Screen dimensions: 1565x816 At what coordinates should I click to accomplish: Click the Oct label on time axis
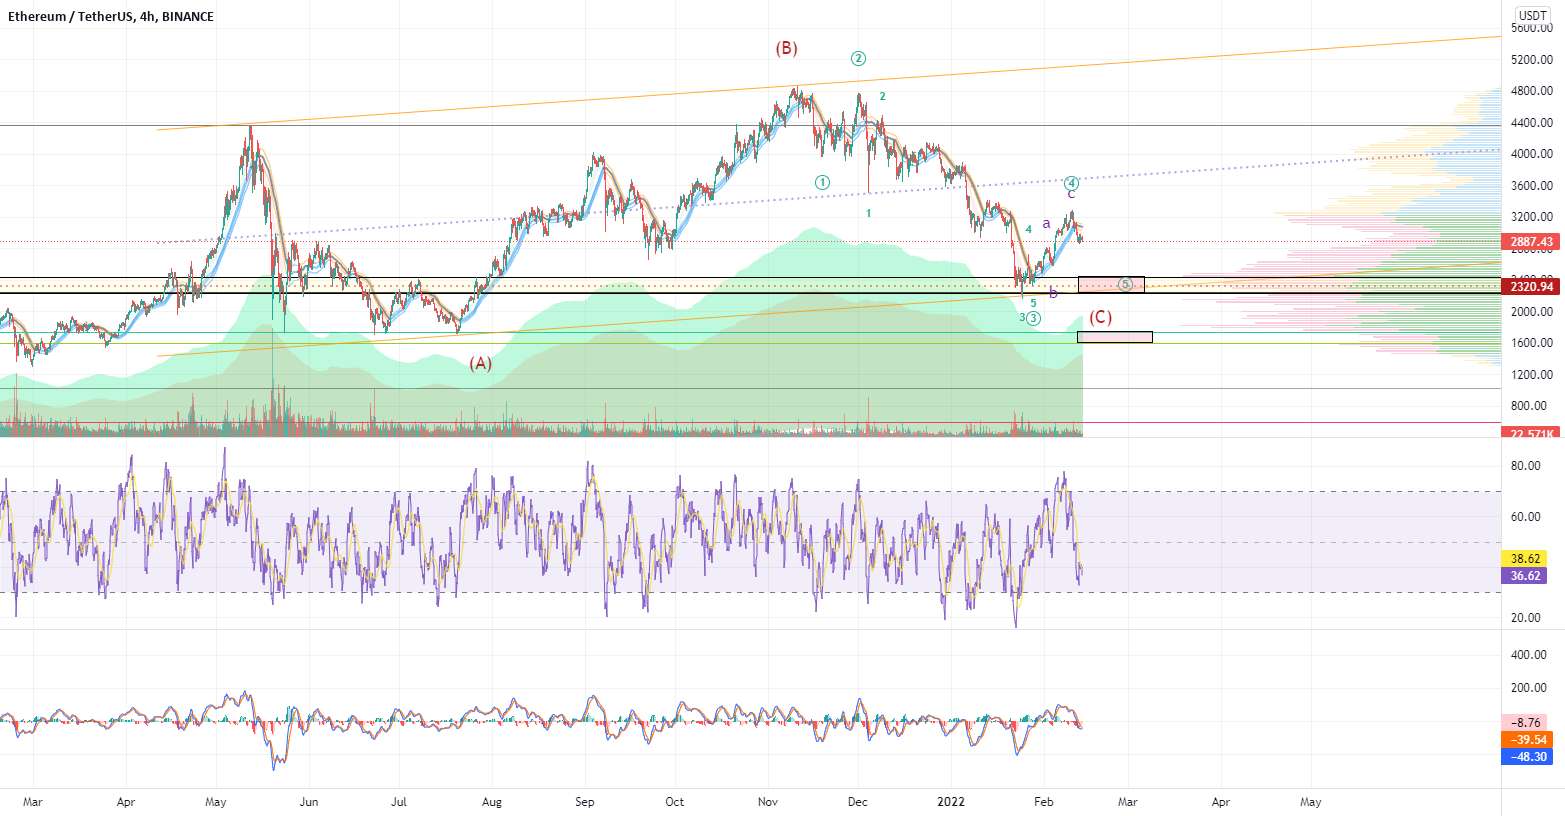(x=675, y=801)
